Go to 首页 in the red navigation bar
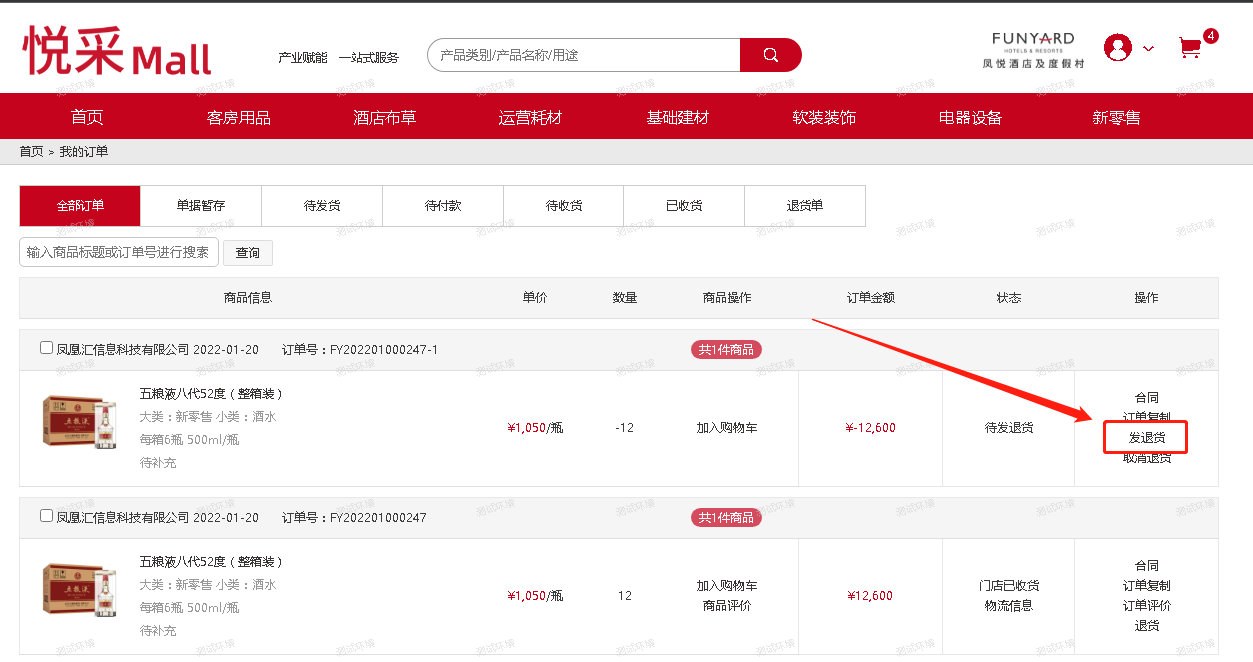The image size is (1253, 662). click(87, 117)
